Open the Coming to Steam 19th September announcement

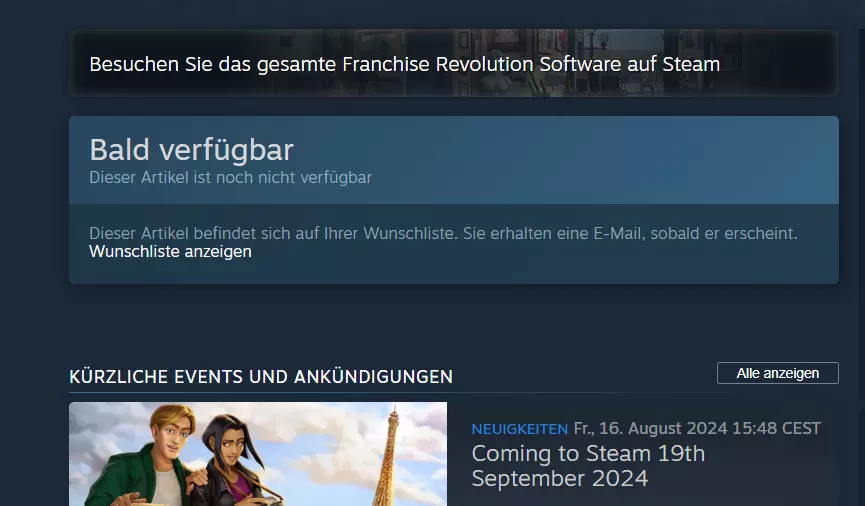[x=588, y=466]
